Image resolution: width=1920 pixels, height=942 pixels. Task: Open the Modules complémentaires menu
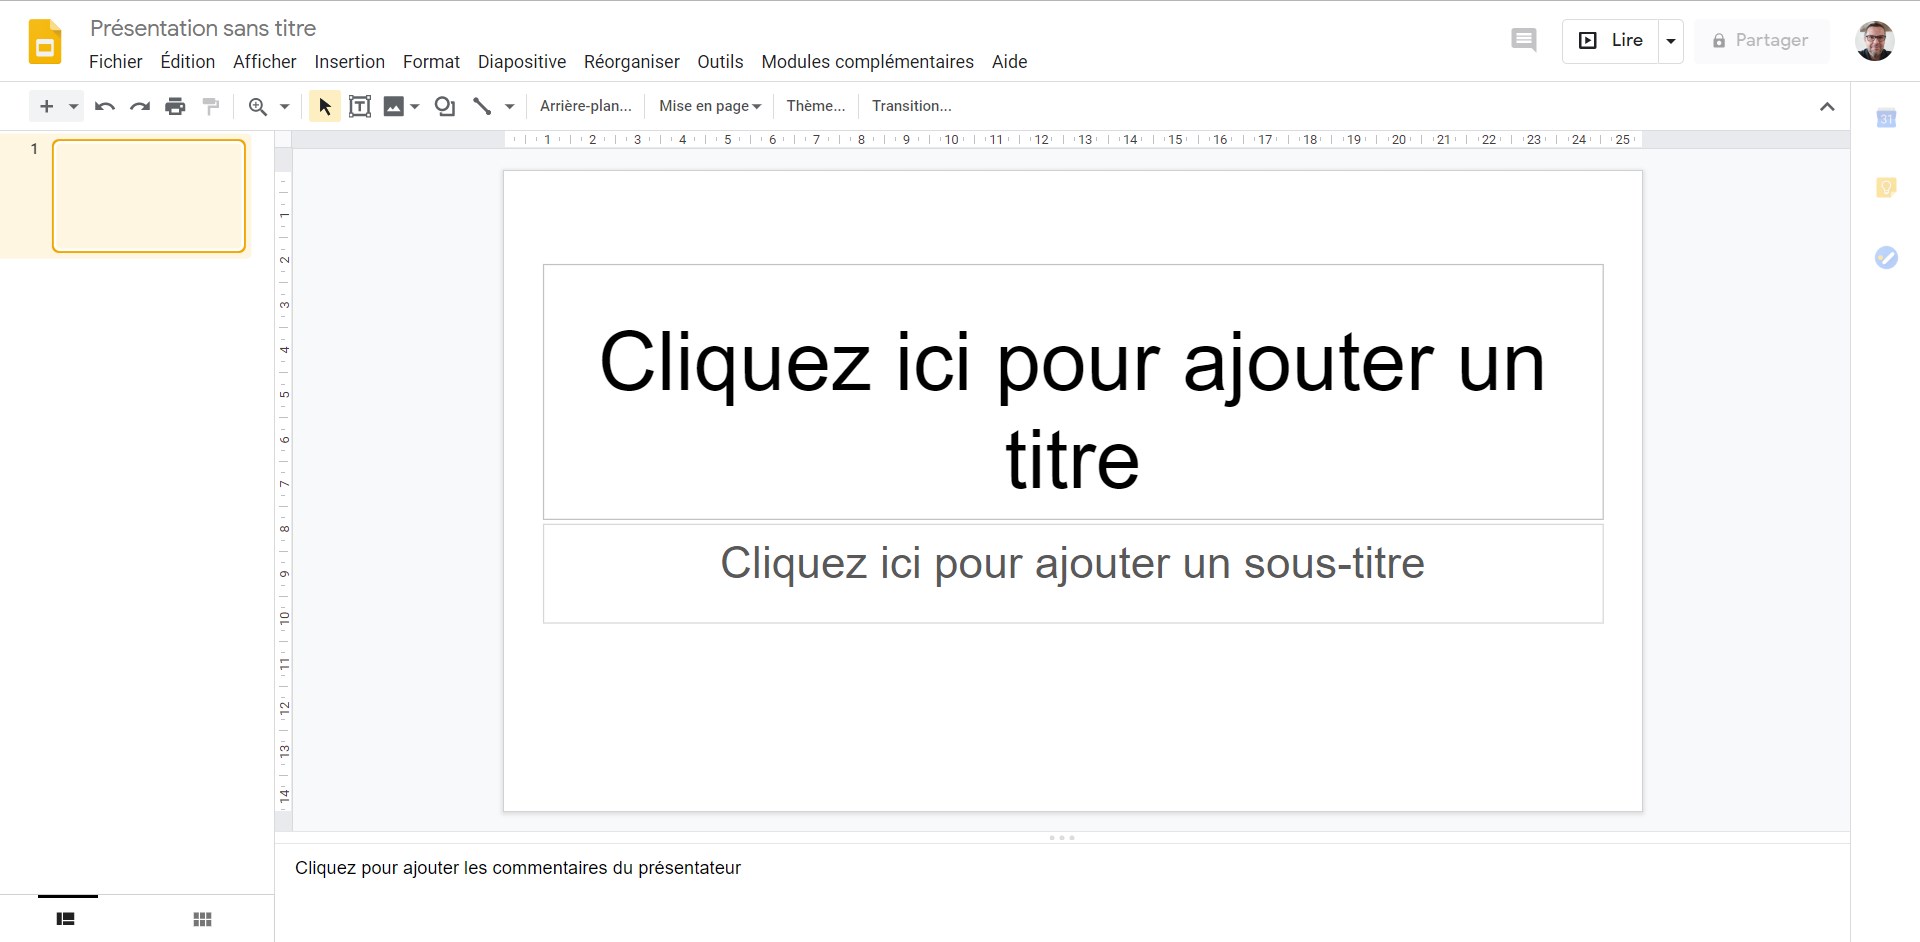pos(868,62)
